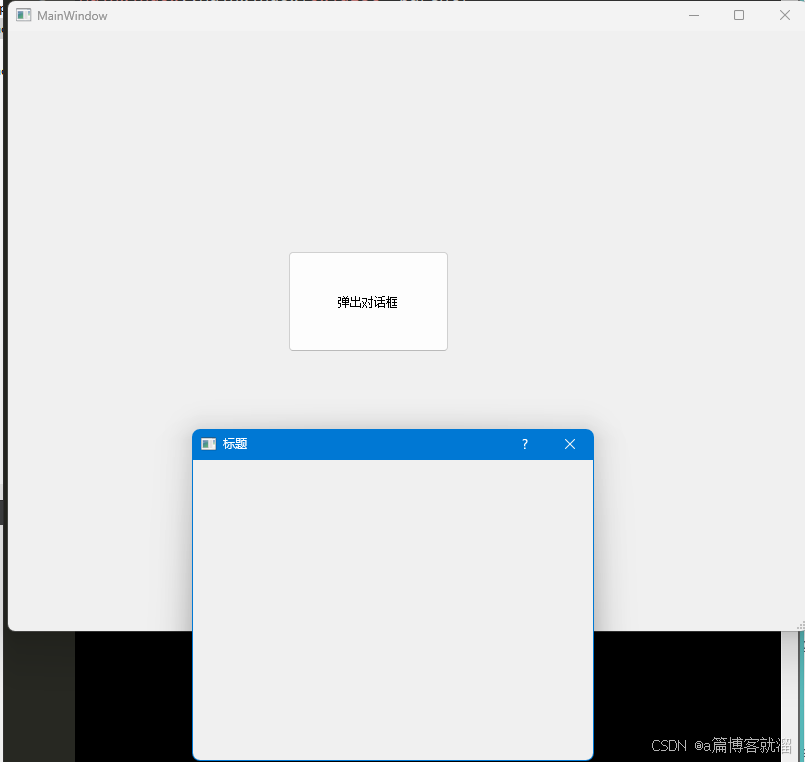Click the 标题 dialog title bar app icon
Screen dimensions: 805x762
pos(208,444)
